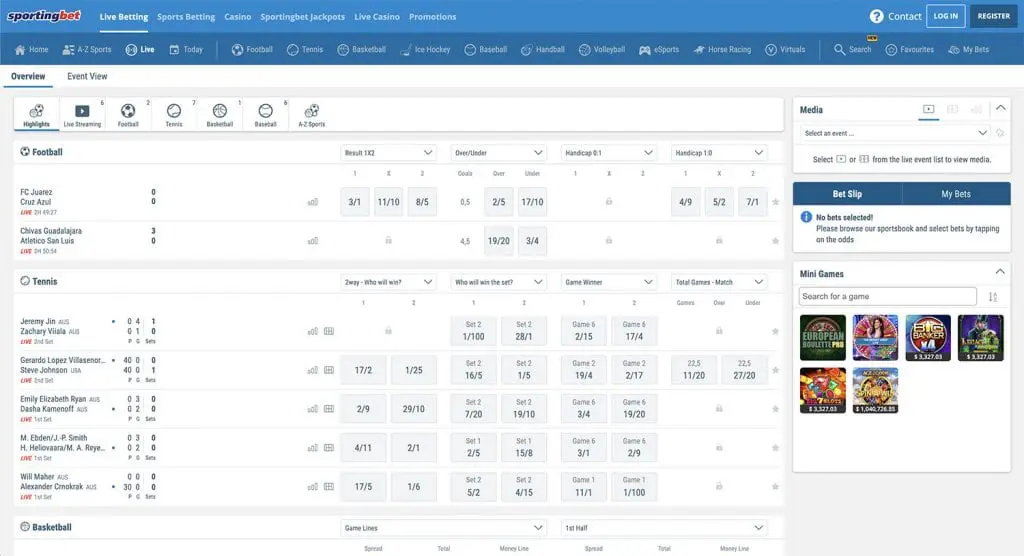Image resolution: width=1024 pixels, height=556 pixels.
Task: Bet on FC Juarez at 3/1
Action: tap(355, 202)
